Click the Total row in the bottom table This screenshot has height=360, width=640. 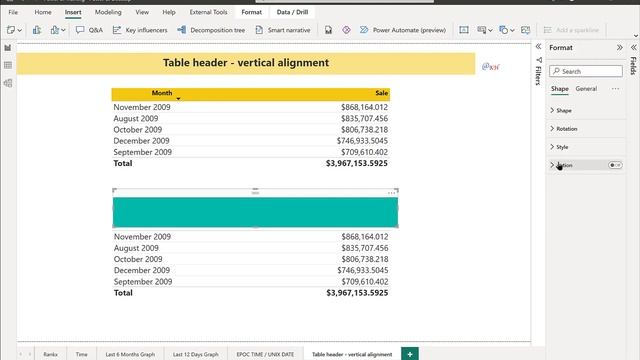[x=251, y=293]
